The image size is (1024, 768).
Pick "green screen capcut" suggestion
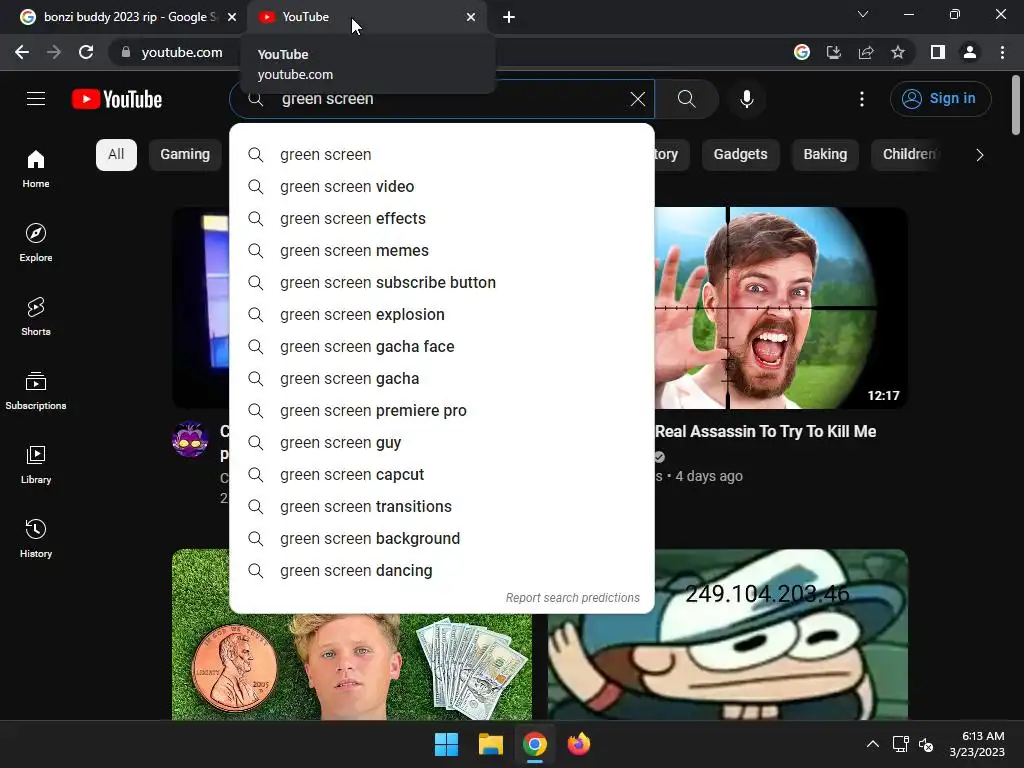(x=441, y=475)
